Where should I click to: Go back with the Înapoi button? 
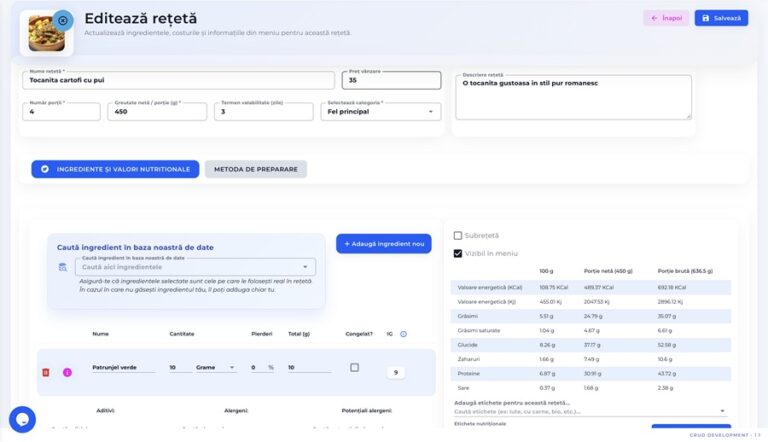click(x=665, y=18)
